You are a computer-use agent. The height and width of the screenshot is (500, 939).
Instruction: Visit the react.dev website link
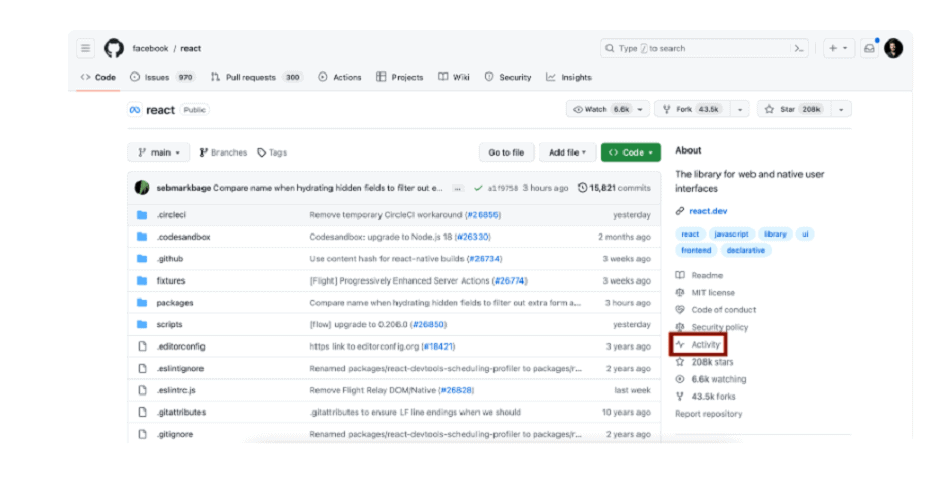[x=708, y=211]
